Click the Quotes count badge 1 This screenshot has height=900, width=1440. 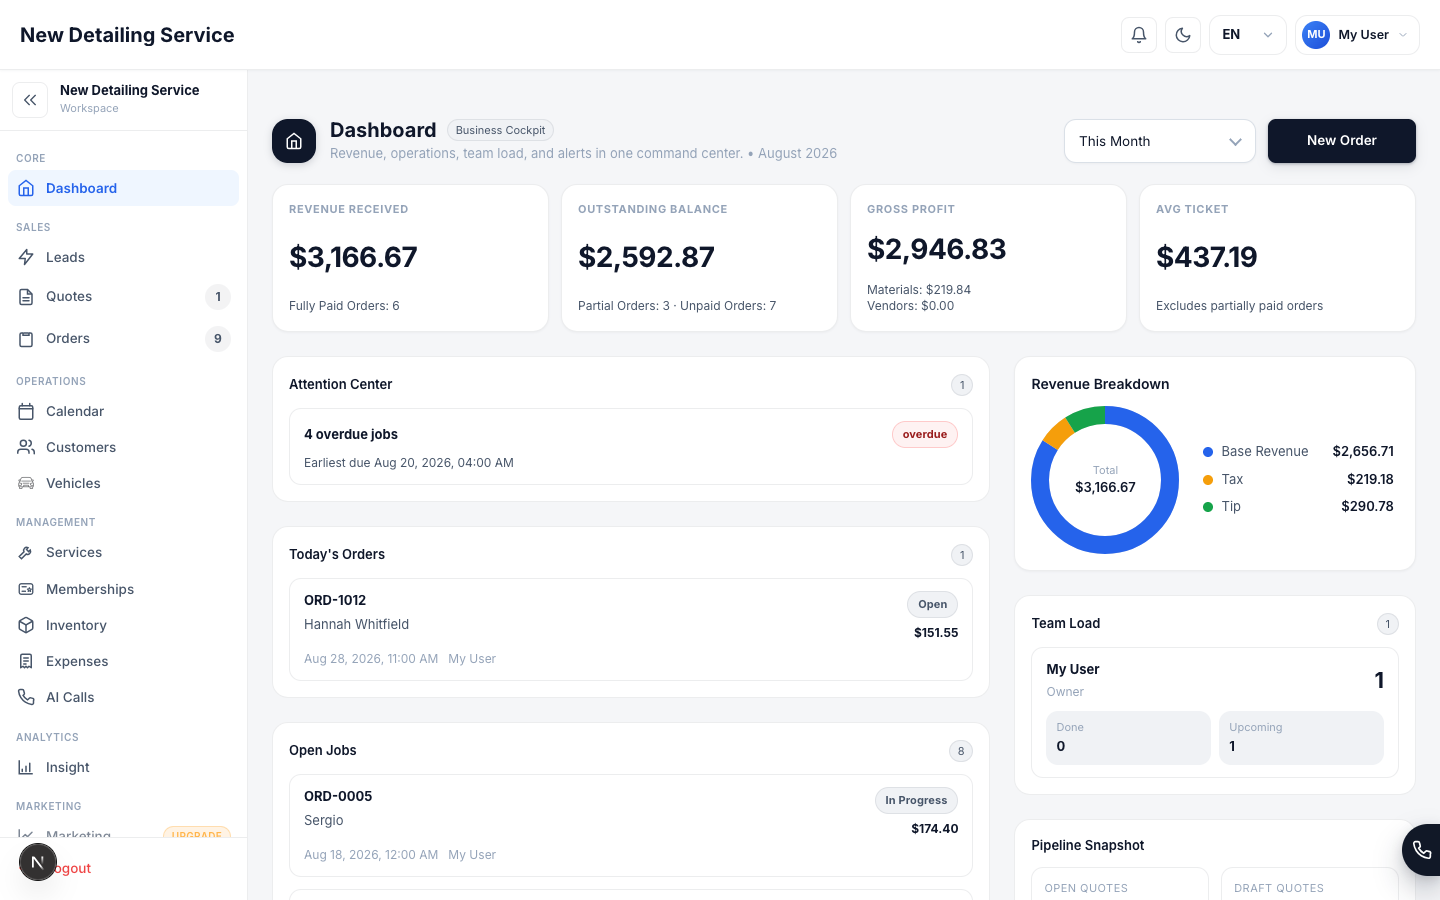click(x=218, y=297)
